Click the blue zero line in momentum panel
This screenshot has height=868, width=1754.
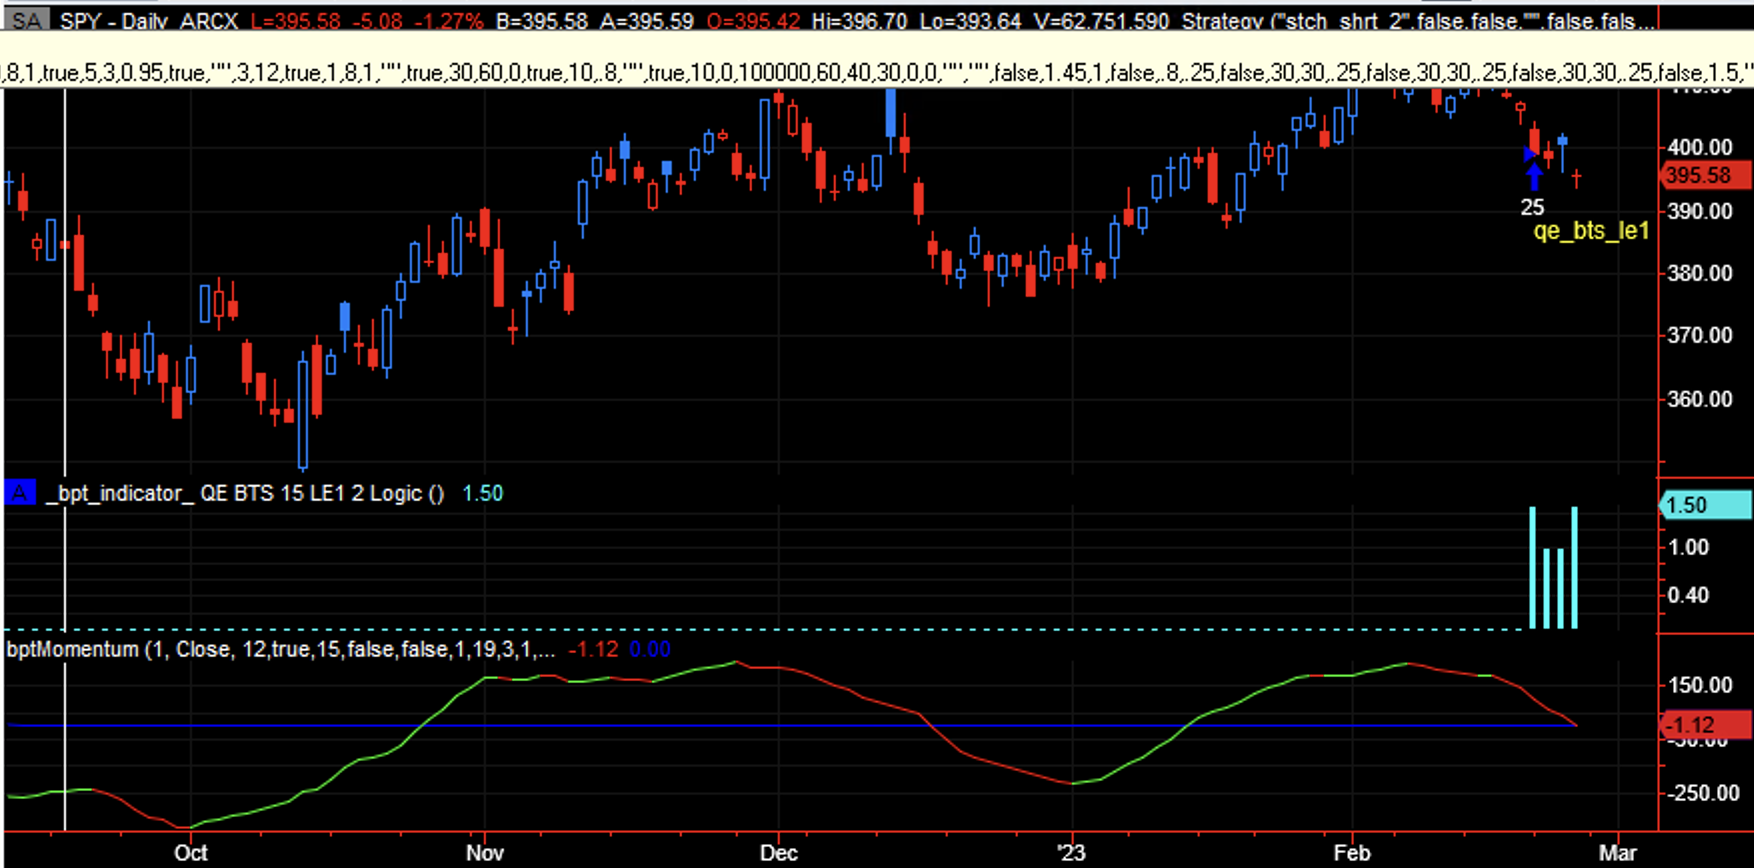(800, 725)
